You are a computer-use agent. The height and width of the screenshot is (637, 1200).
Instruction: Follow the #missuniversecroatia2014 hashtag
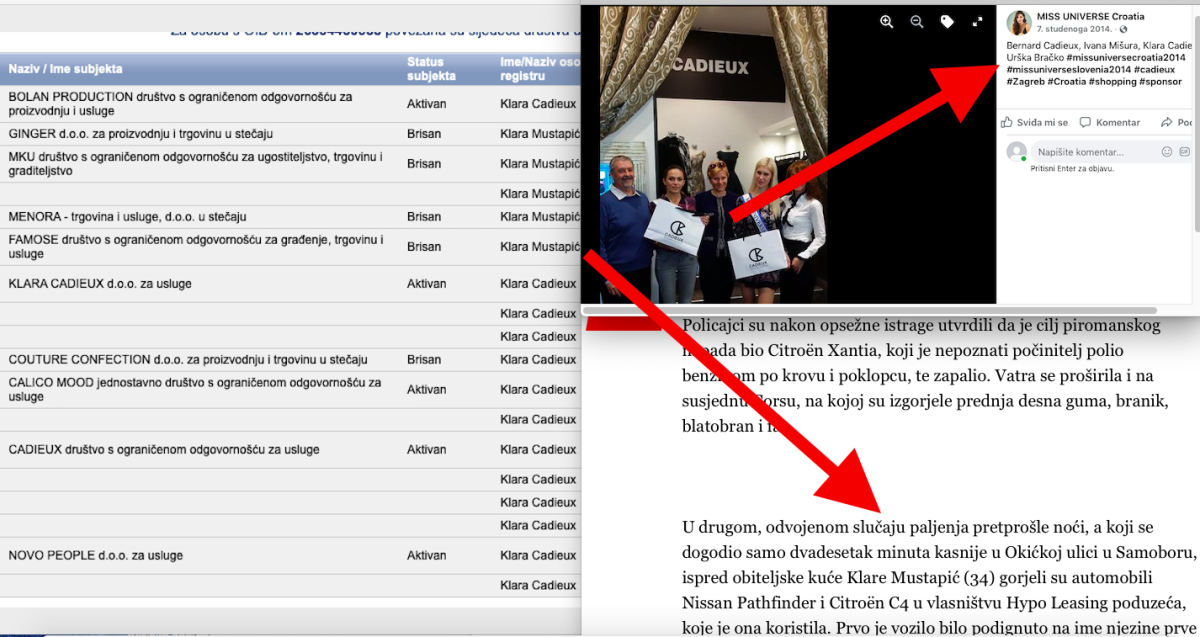coord(1125,57)
